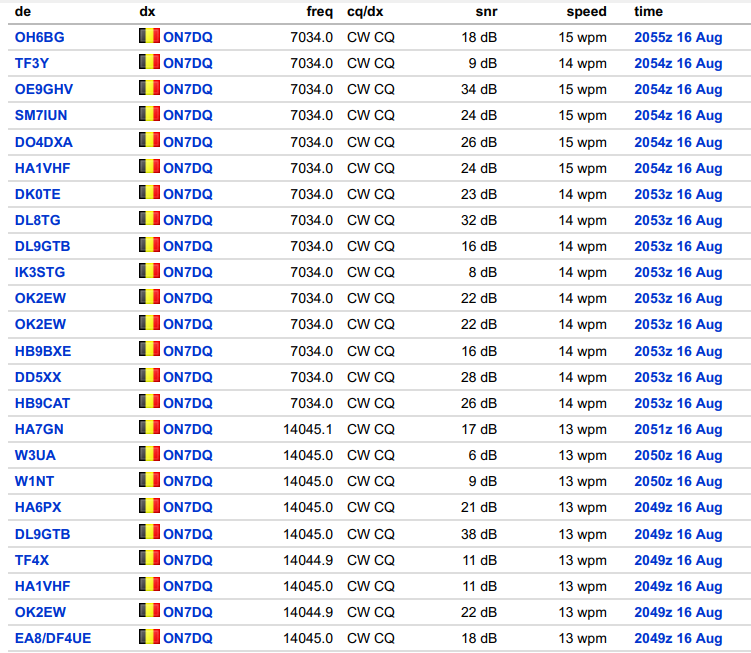This screenshot has height=653, width=751.
Task: Select the 34 dB snr value
Action: pyautogui.click(x=479, y=89)
